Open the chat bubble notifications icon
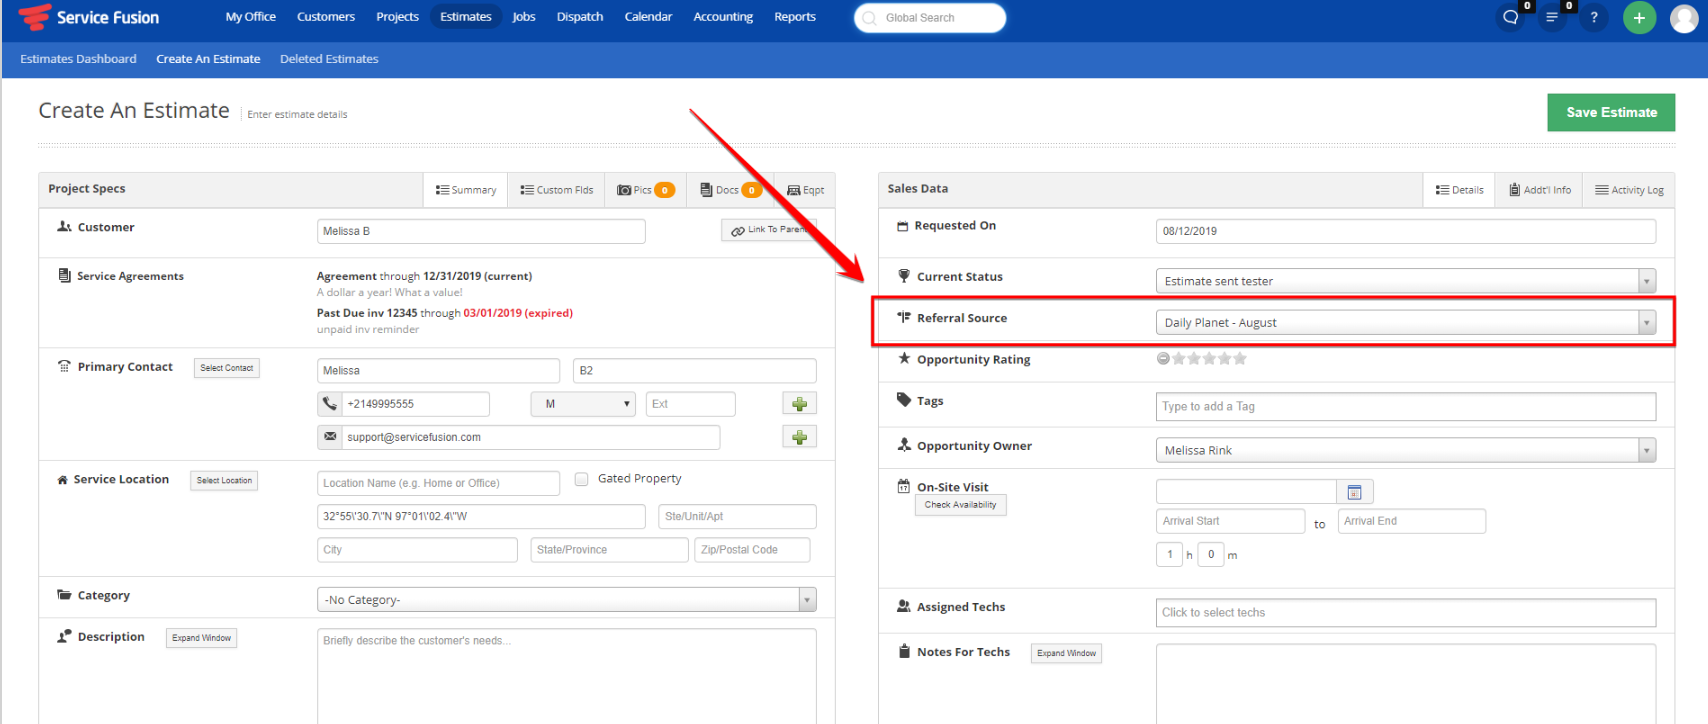 click(x=1511, y=18)
